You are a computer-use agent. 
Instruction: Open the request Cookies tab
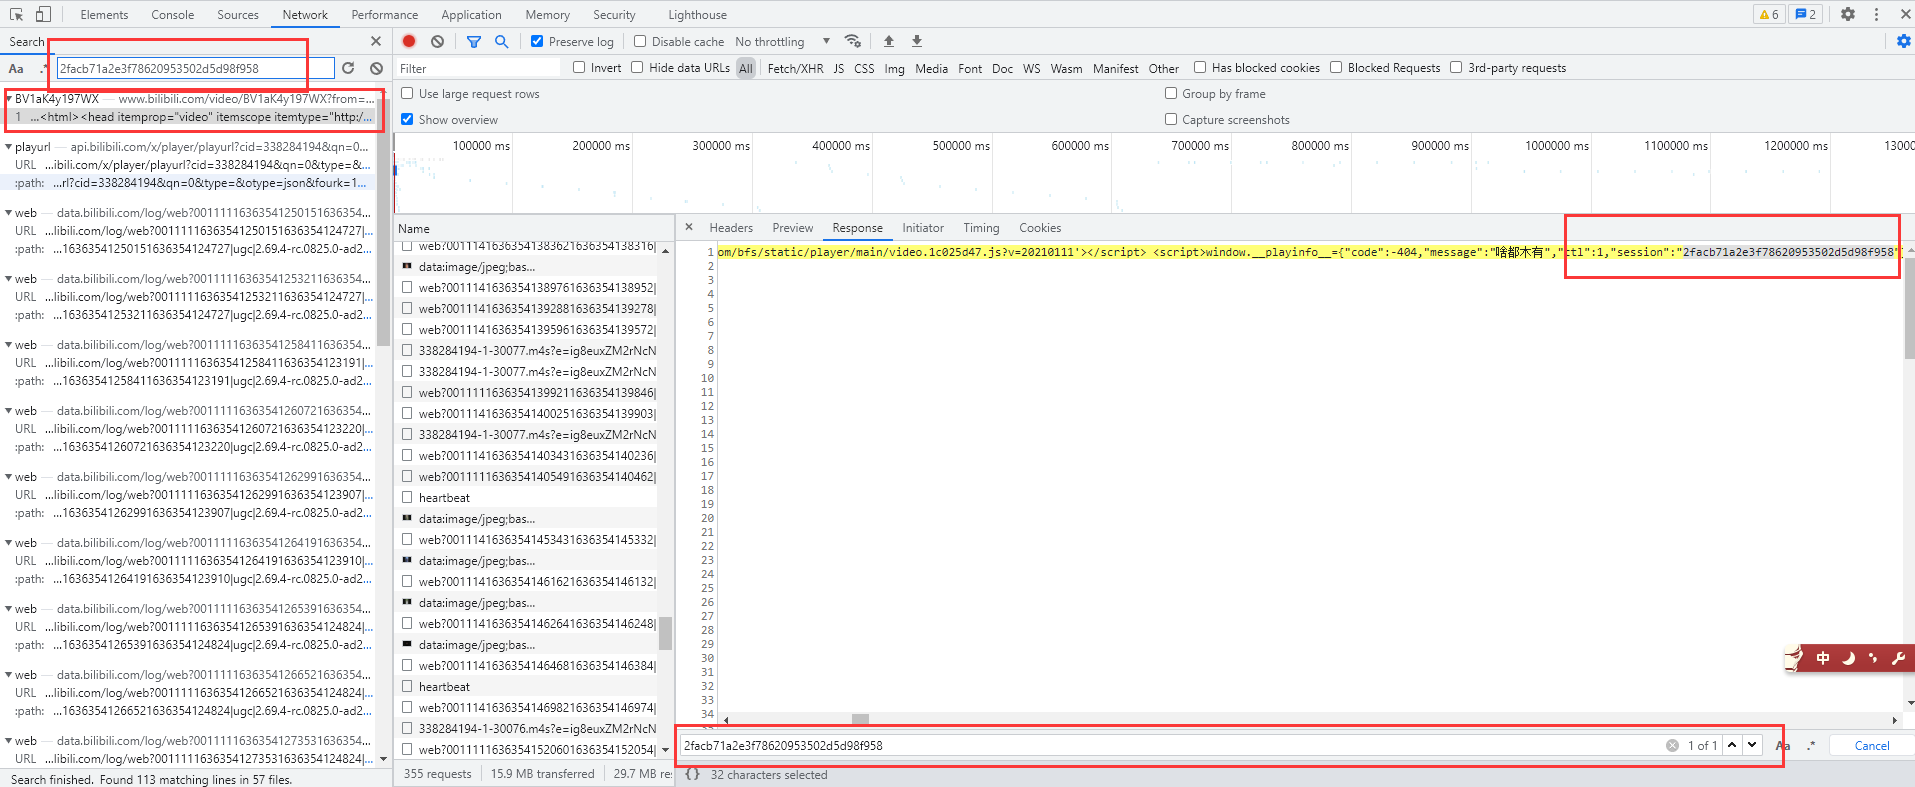click(1040, 228)
